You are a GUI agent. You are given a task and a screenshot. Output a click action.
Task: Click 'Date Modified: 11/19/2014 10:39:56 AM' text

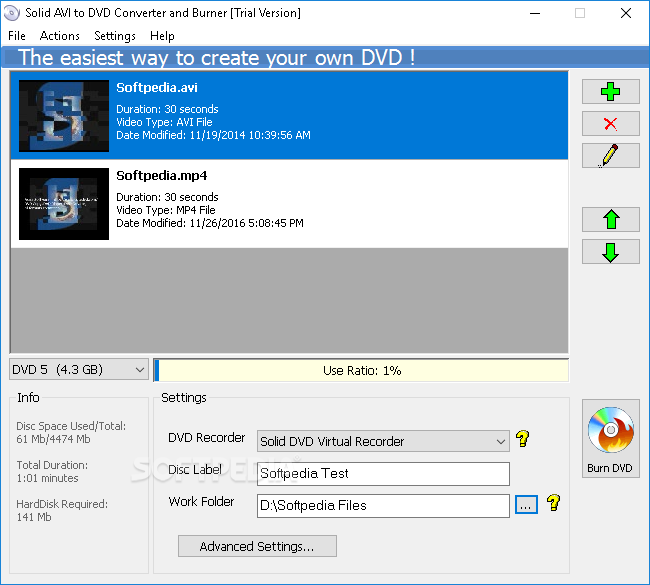pos(213,135)
